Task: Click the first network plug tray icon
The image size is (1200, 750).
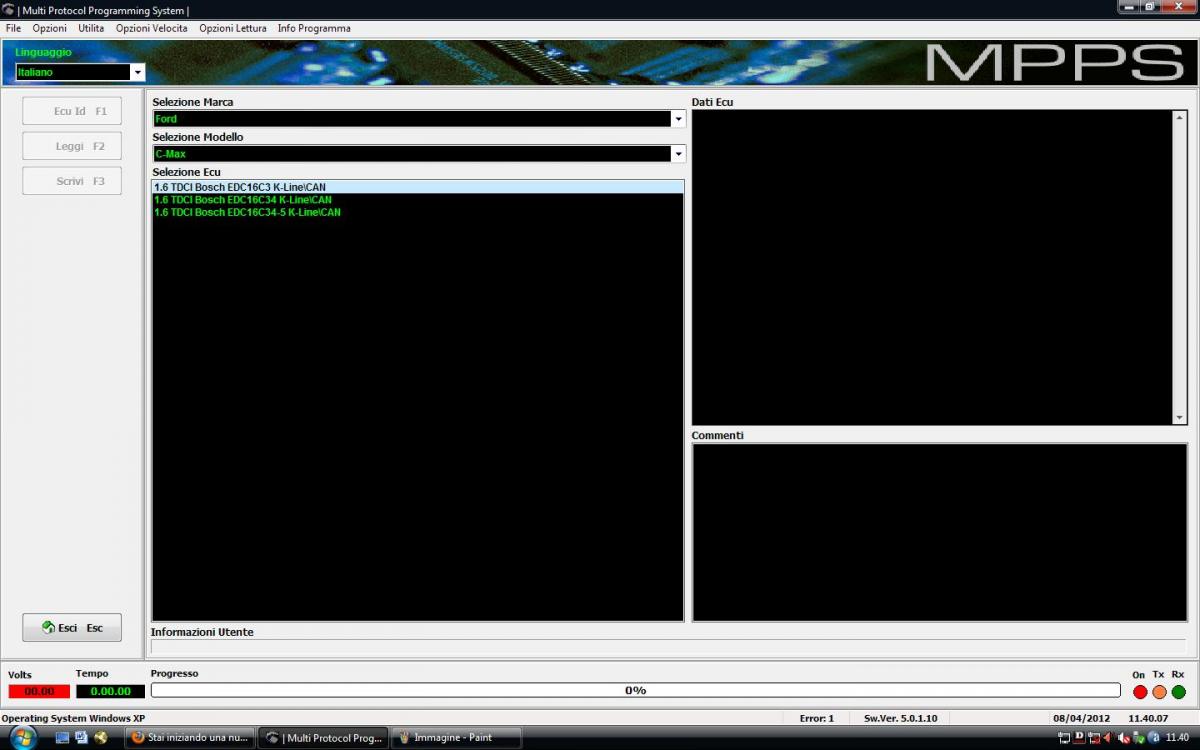Action: (x=1064, y=738)
